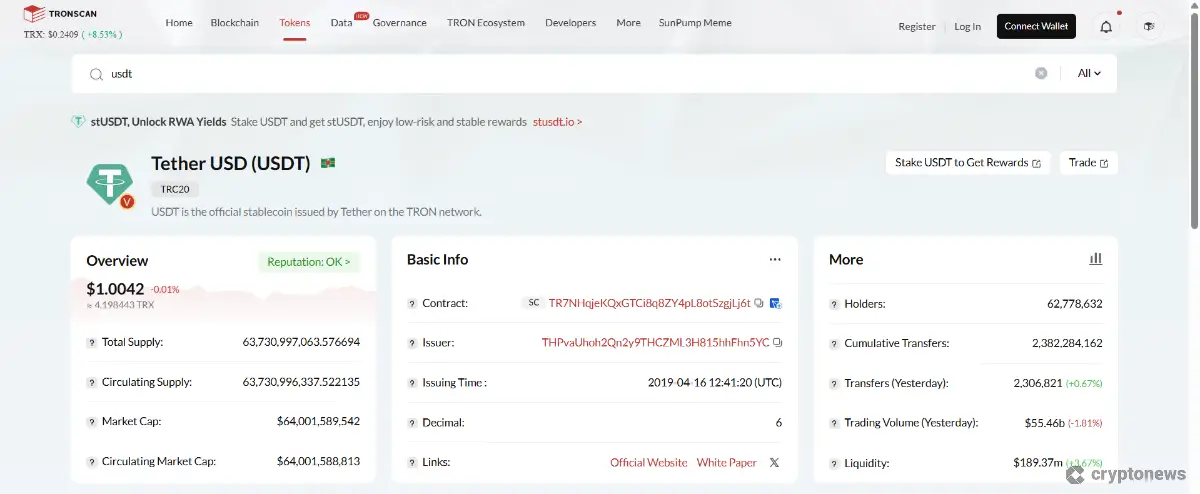Screen dimensions: 1200x494
Task: Open Basic Info three-dots menu
Action: [x=775, y=259]
